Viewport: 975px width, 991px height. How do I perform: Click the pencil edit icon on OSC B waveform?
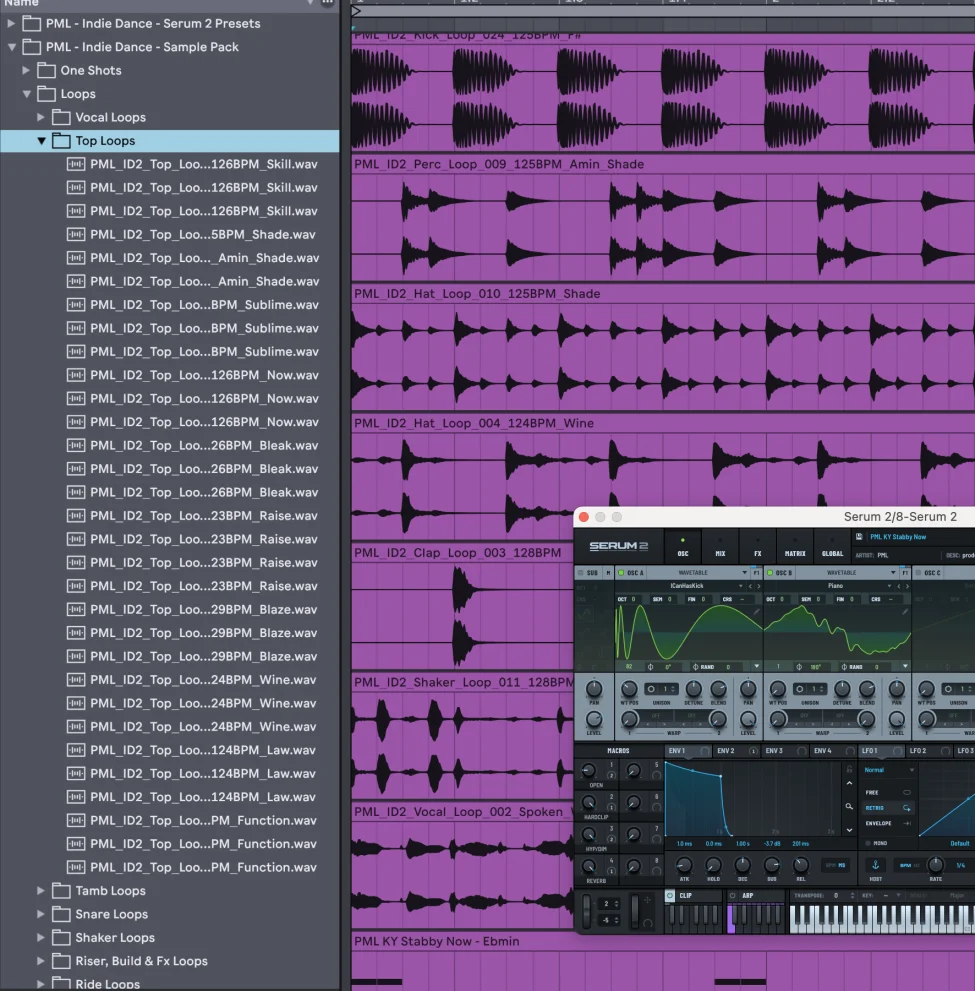(905, 612)
